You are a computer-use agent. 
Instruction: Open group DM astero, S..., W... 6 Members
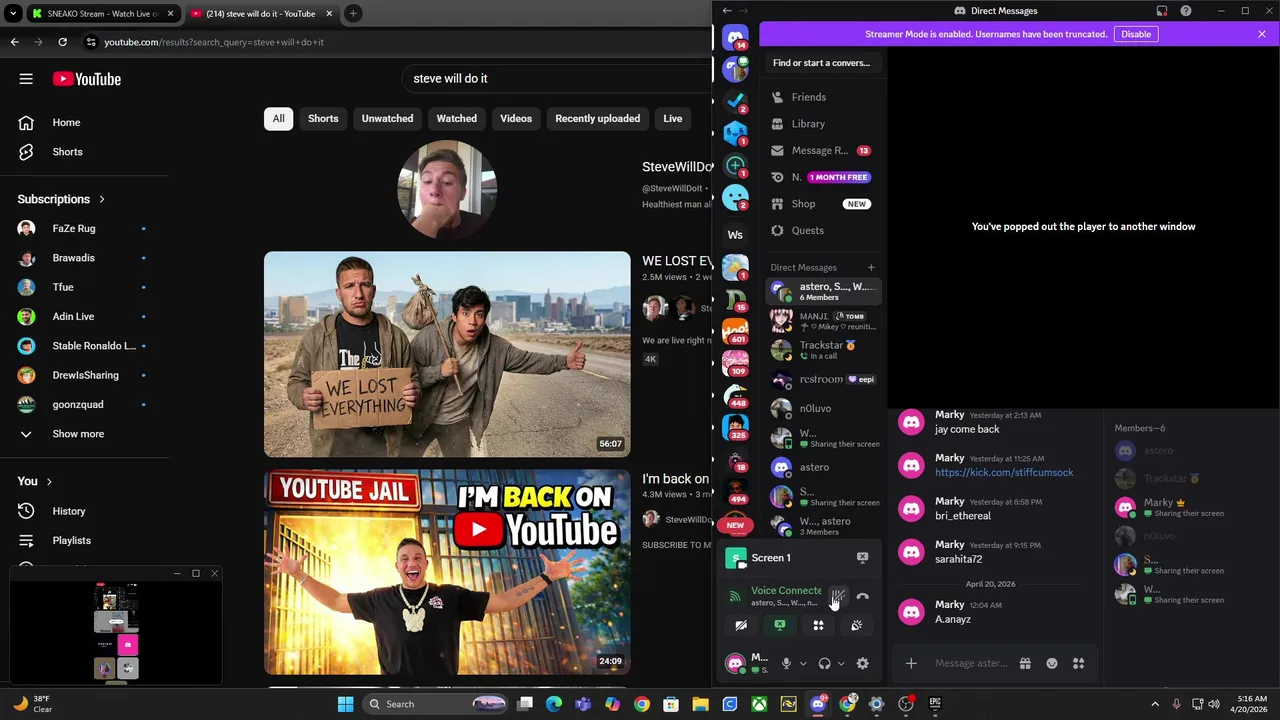823,291
